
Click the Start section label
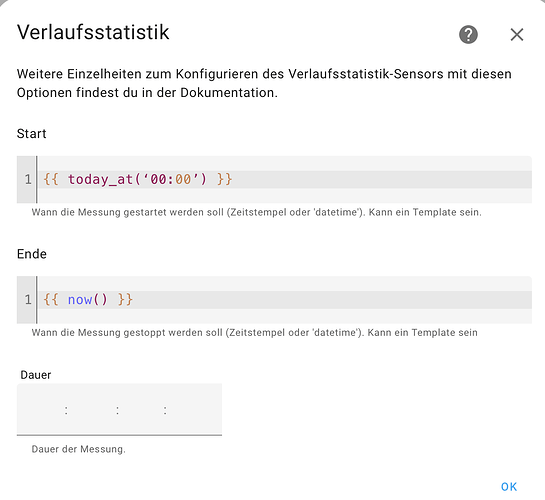pyautogui.click(x=31, y=134)
